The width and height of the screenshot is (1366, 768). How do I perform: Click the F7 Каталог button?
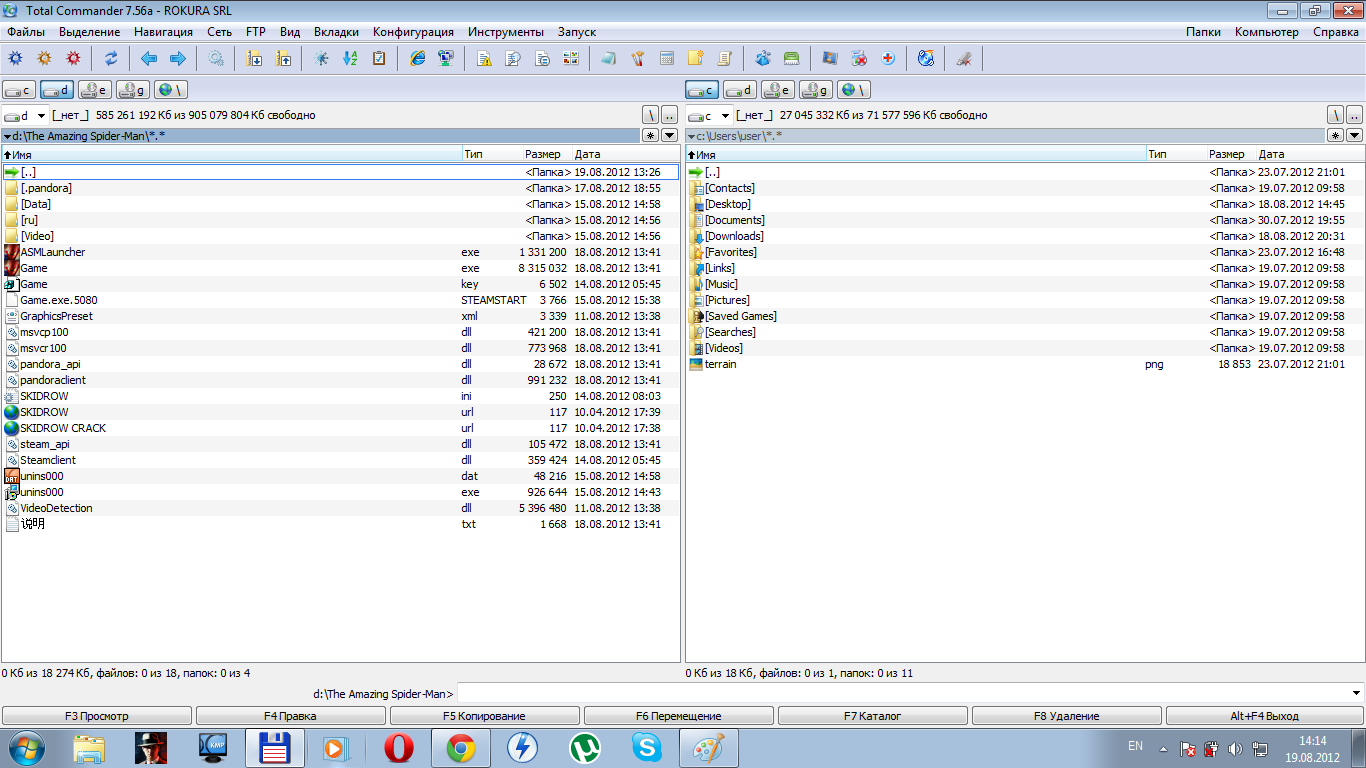(x=873, y=716)
